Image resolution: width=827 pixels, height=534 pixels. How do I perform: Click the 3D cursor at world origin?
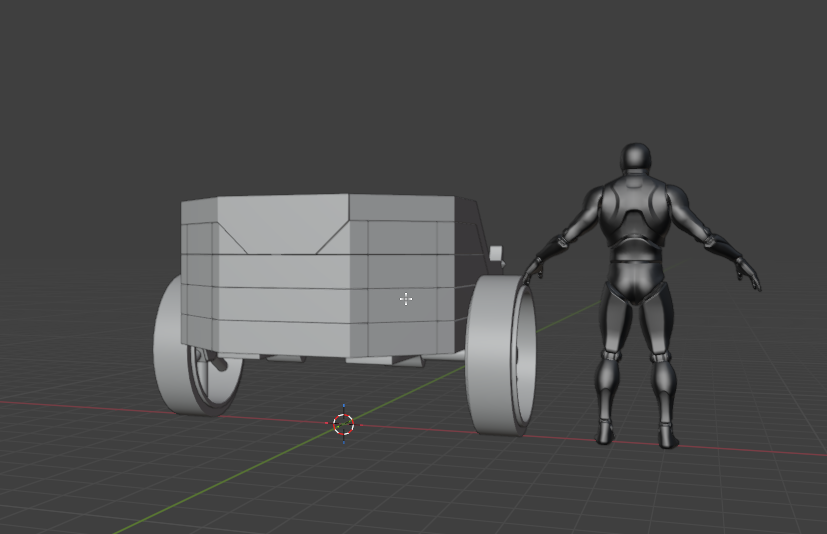point(343,425)
